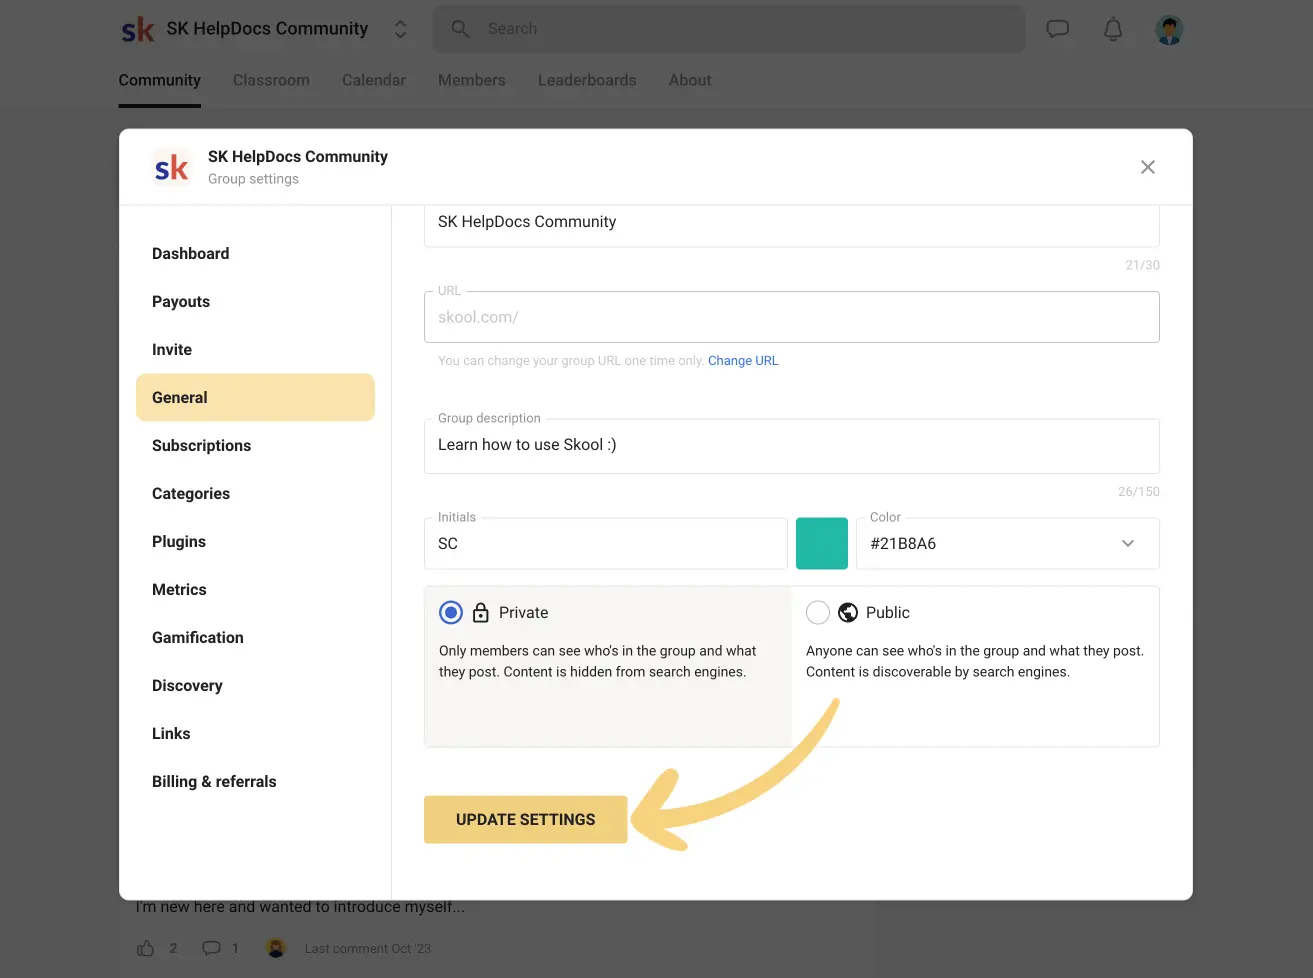Image resolution: width=1313 pixels, height=978 pixels.
Task: Click the Private description text about members
Action: (598, 661)
